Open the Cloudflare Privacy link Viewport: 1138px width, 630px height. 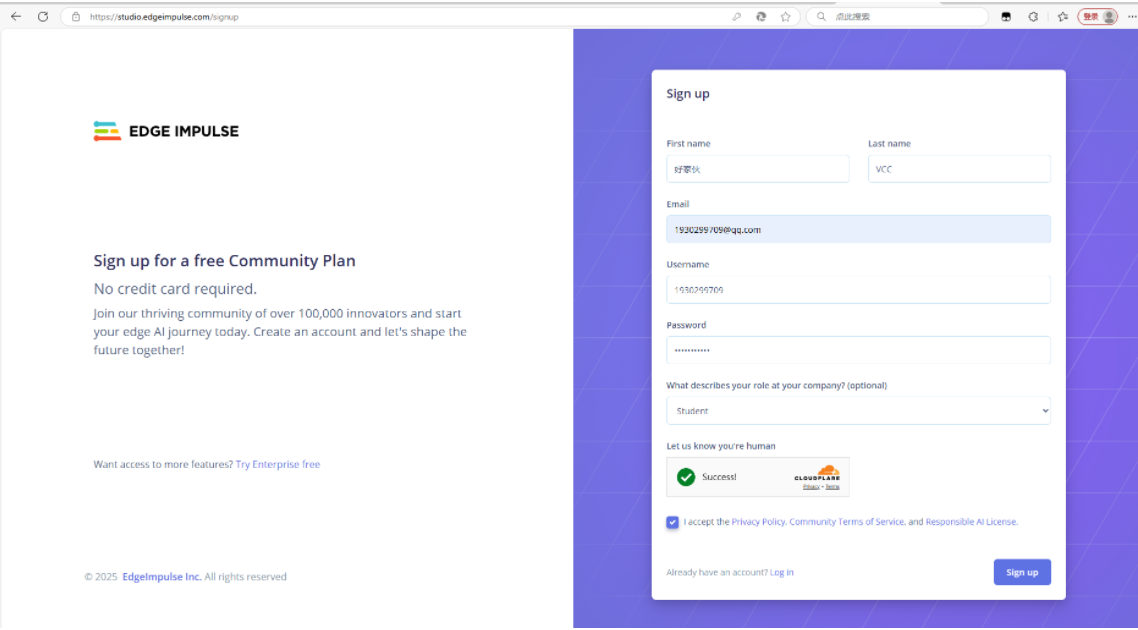tap(811, 487)
